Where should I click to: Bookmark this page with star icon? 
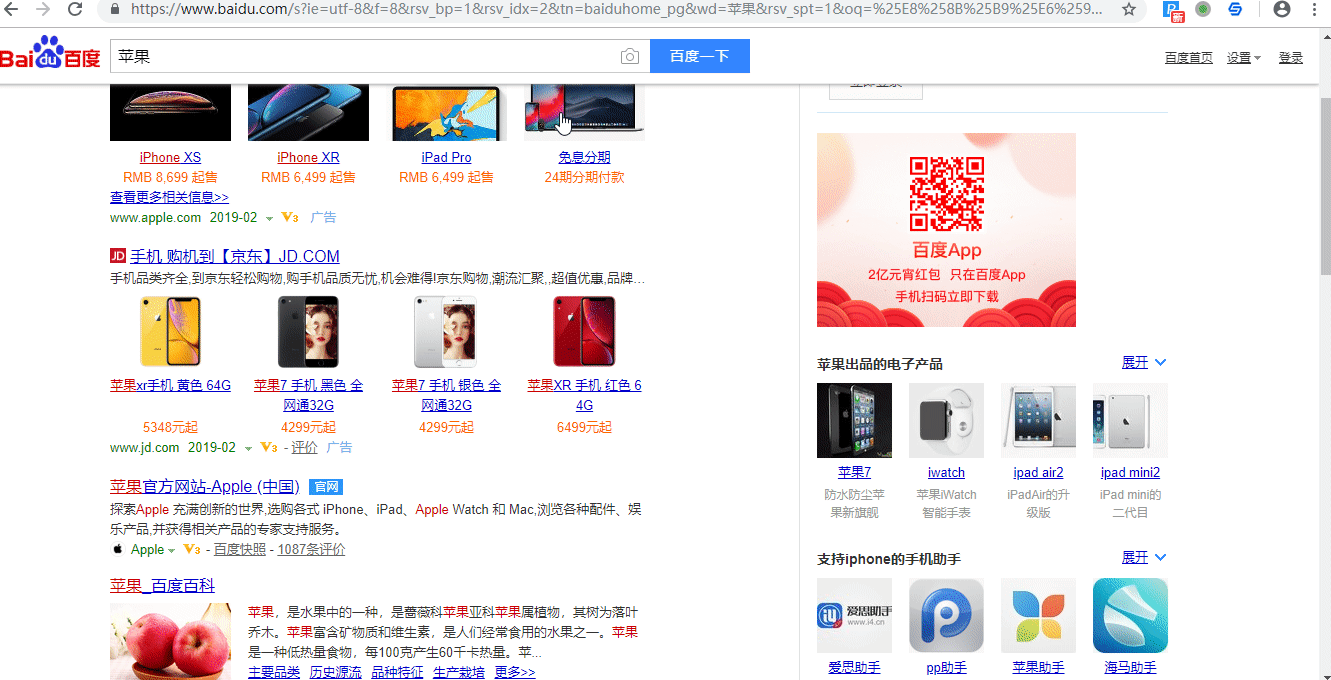(1129, 9)
